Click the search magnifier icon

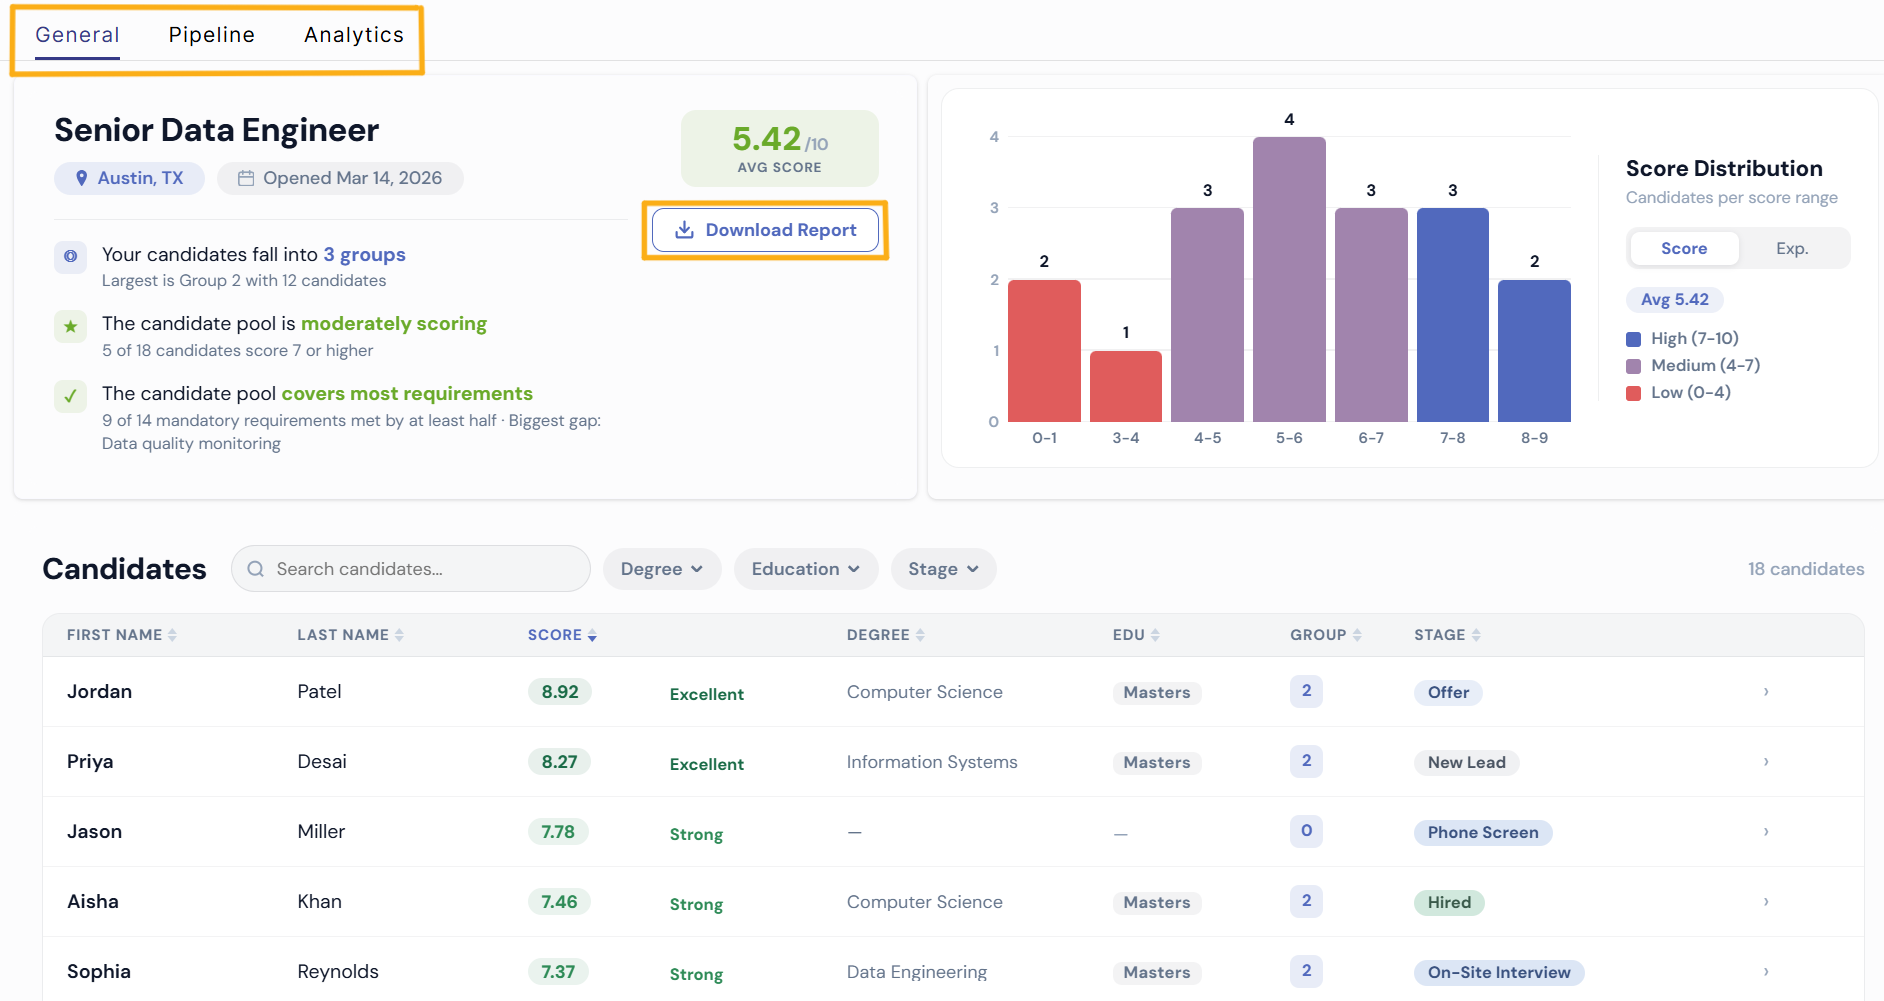tap(256, 569)
